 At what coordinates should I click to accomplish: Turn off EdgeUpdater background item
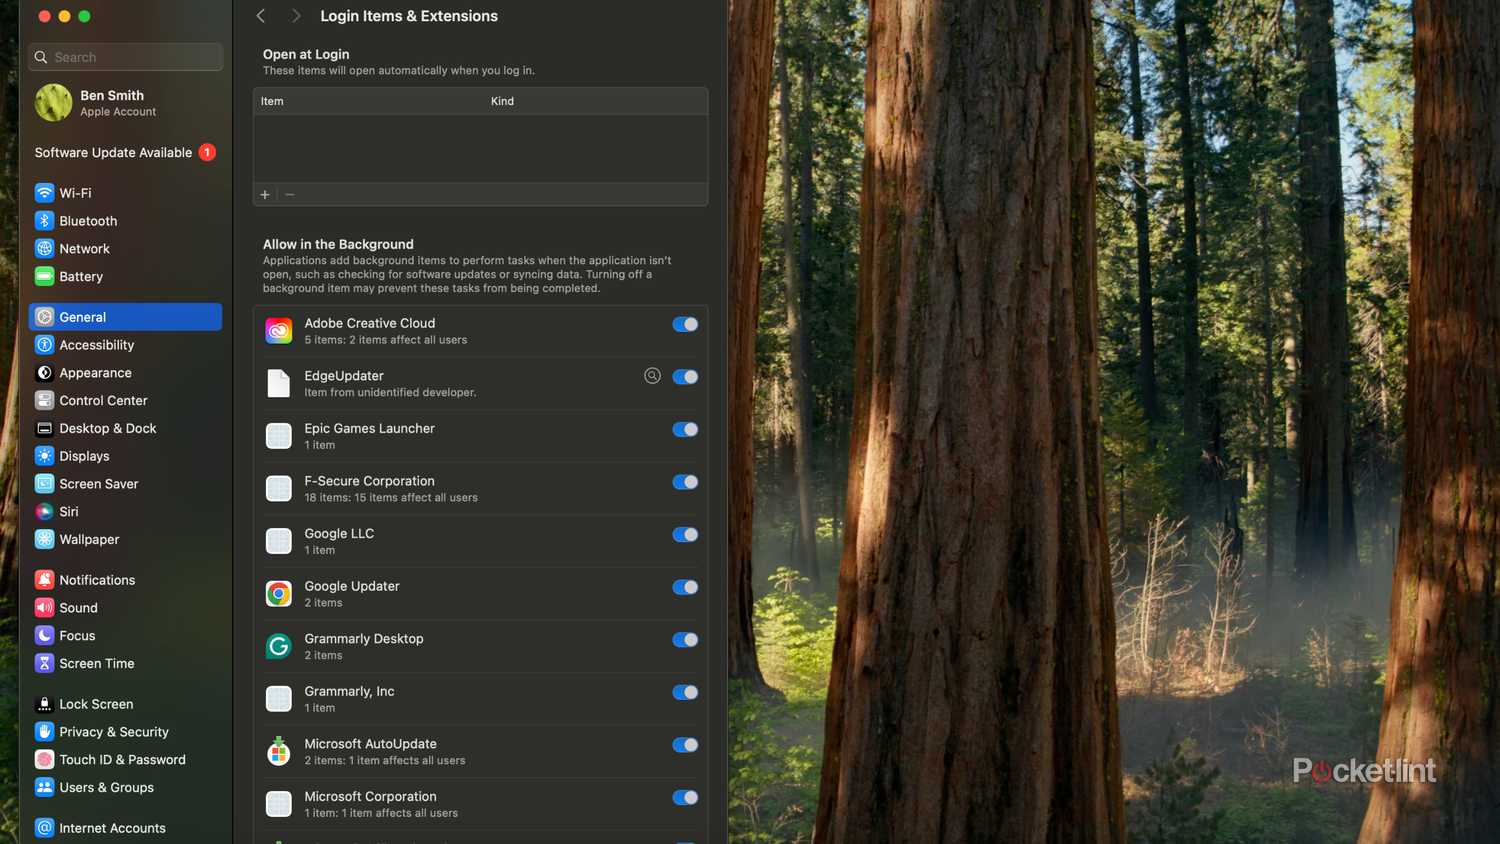[x=685, y=377]
